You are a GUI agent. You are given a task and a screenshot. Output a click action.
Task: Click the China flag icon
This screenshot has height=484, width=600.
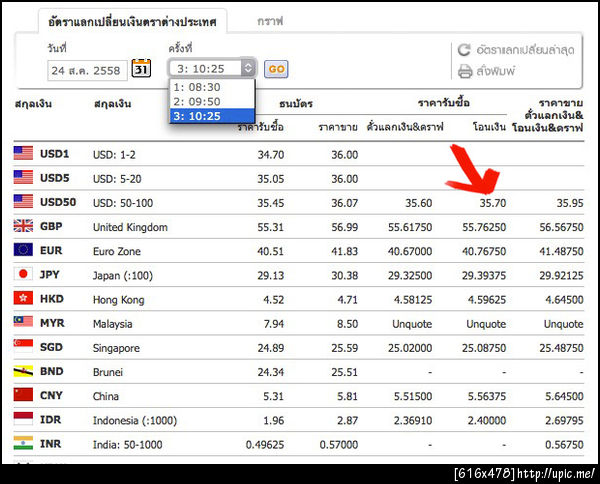tap(23, 394)
